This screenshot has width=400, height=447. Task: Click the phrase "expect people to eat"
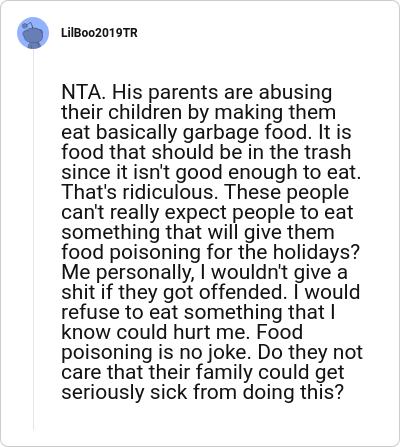259,213
